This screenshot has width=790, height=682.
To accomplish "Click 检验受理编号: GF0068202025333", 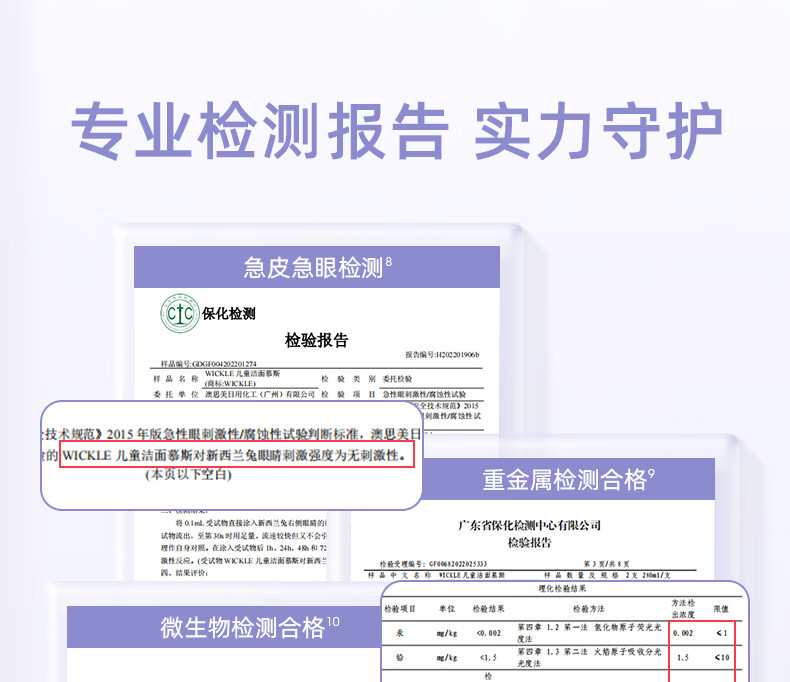I will (x=433, y=564).
